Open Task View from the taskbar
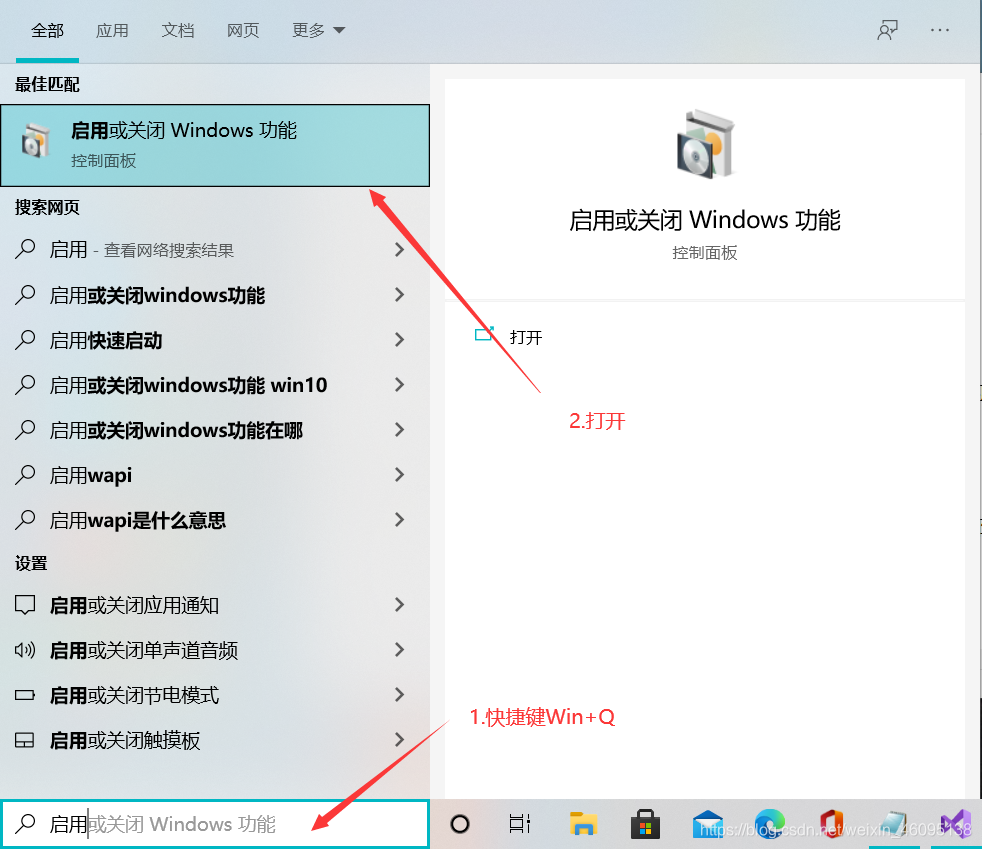982x849 pixels. click(x=520, y=824)
